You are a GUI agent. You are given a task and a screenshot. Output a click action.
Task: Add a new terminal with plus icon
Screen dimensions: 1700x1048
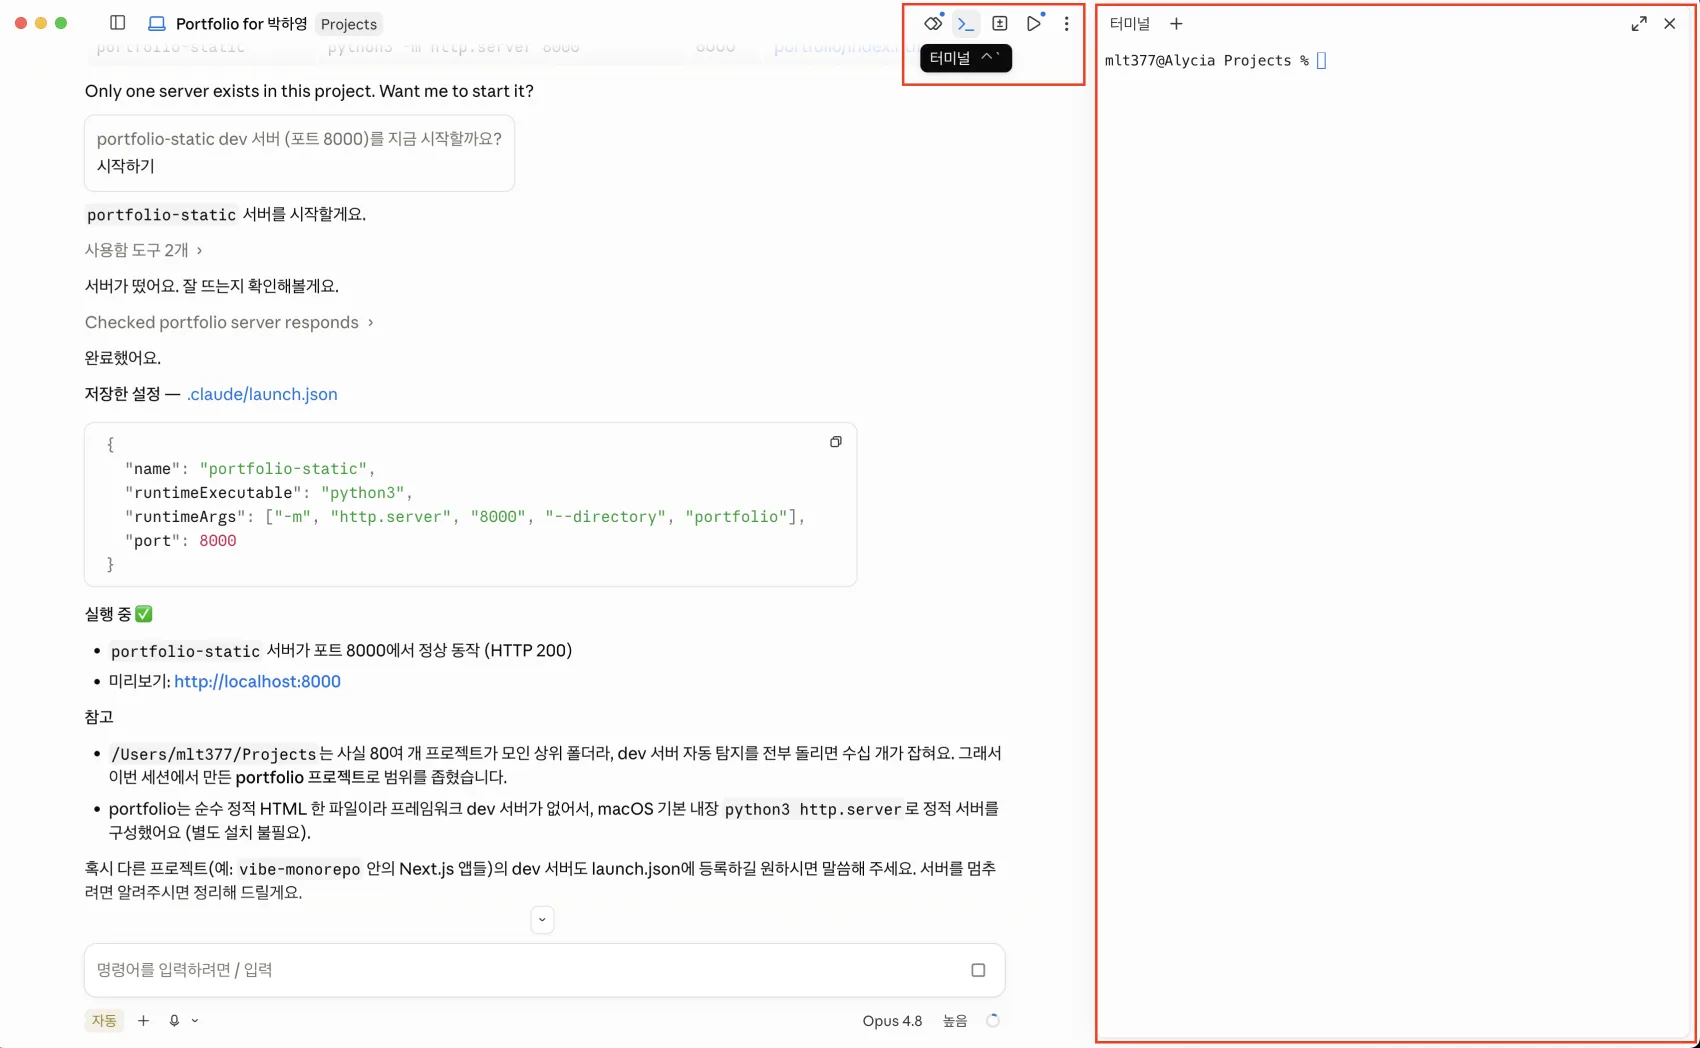1176,23
